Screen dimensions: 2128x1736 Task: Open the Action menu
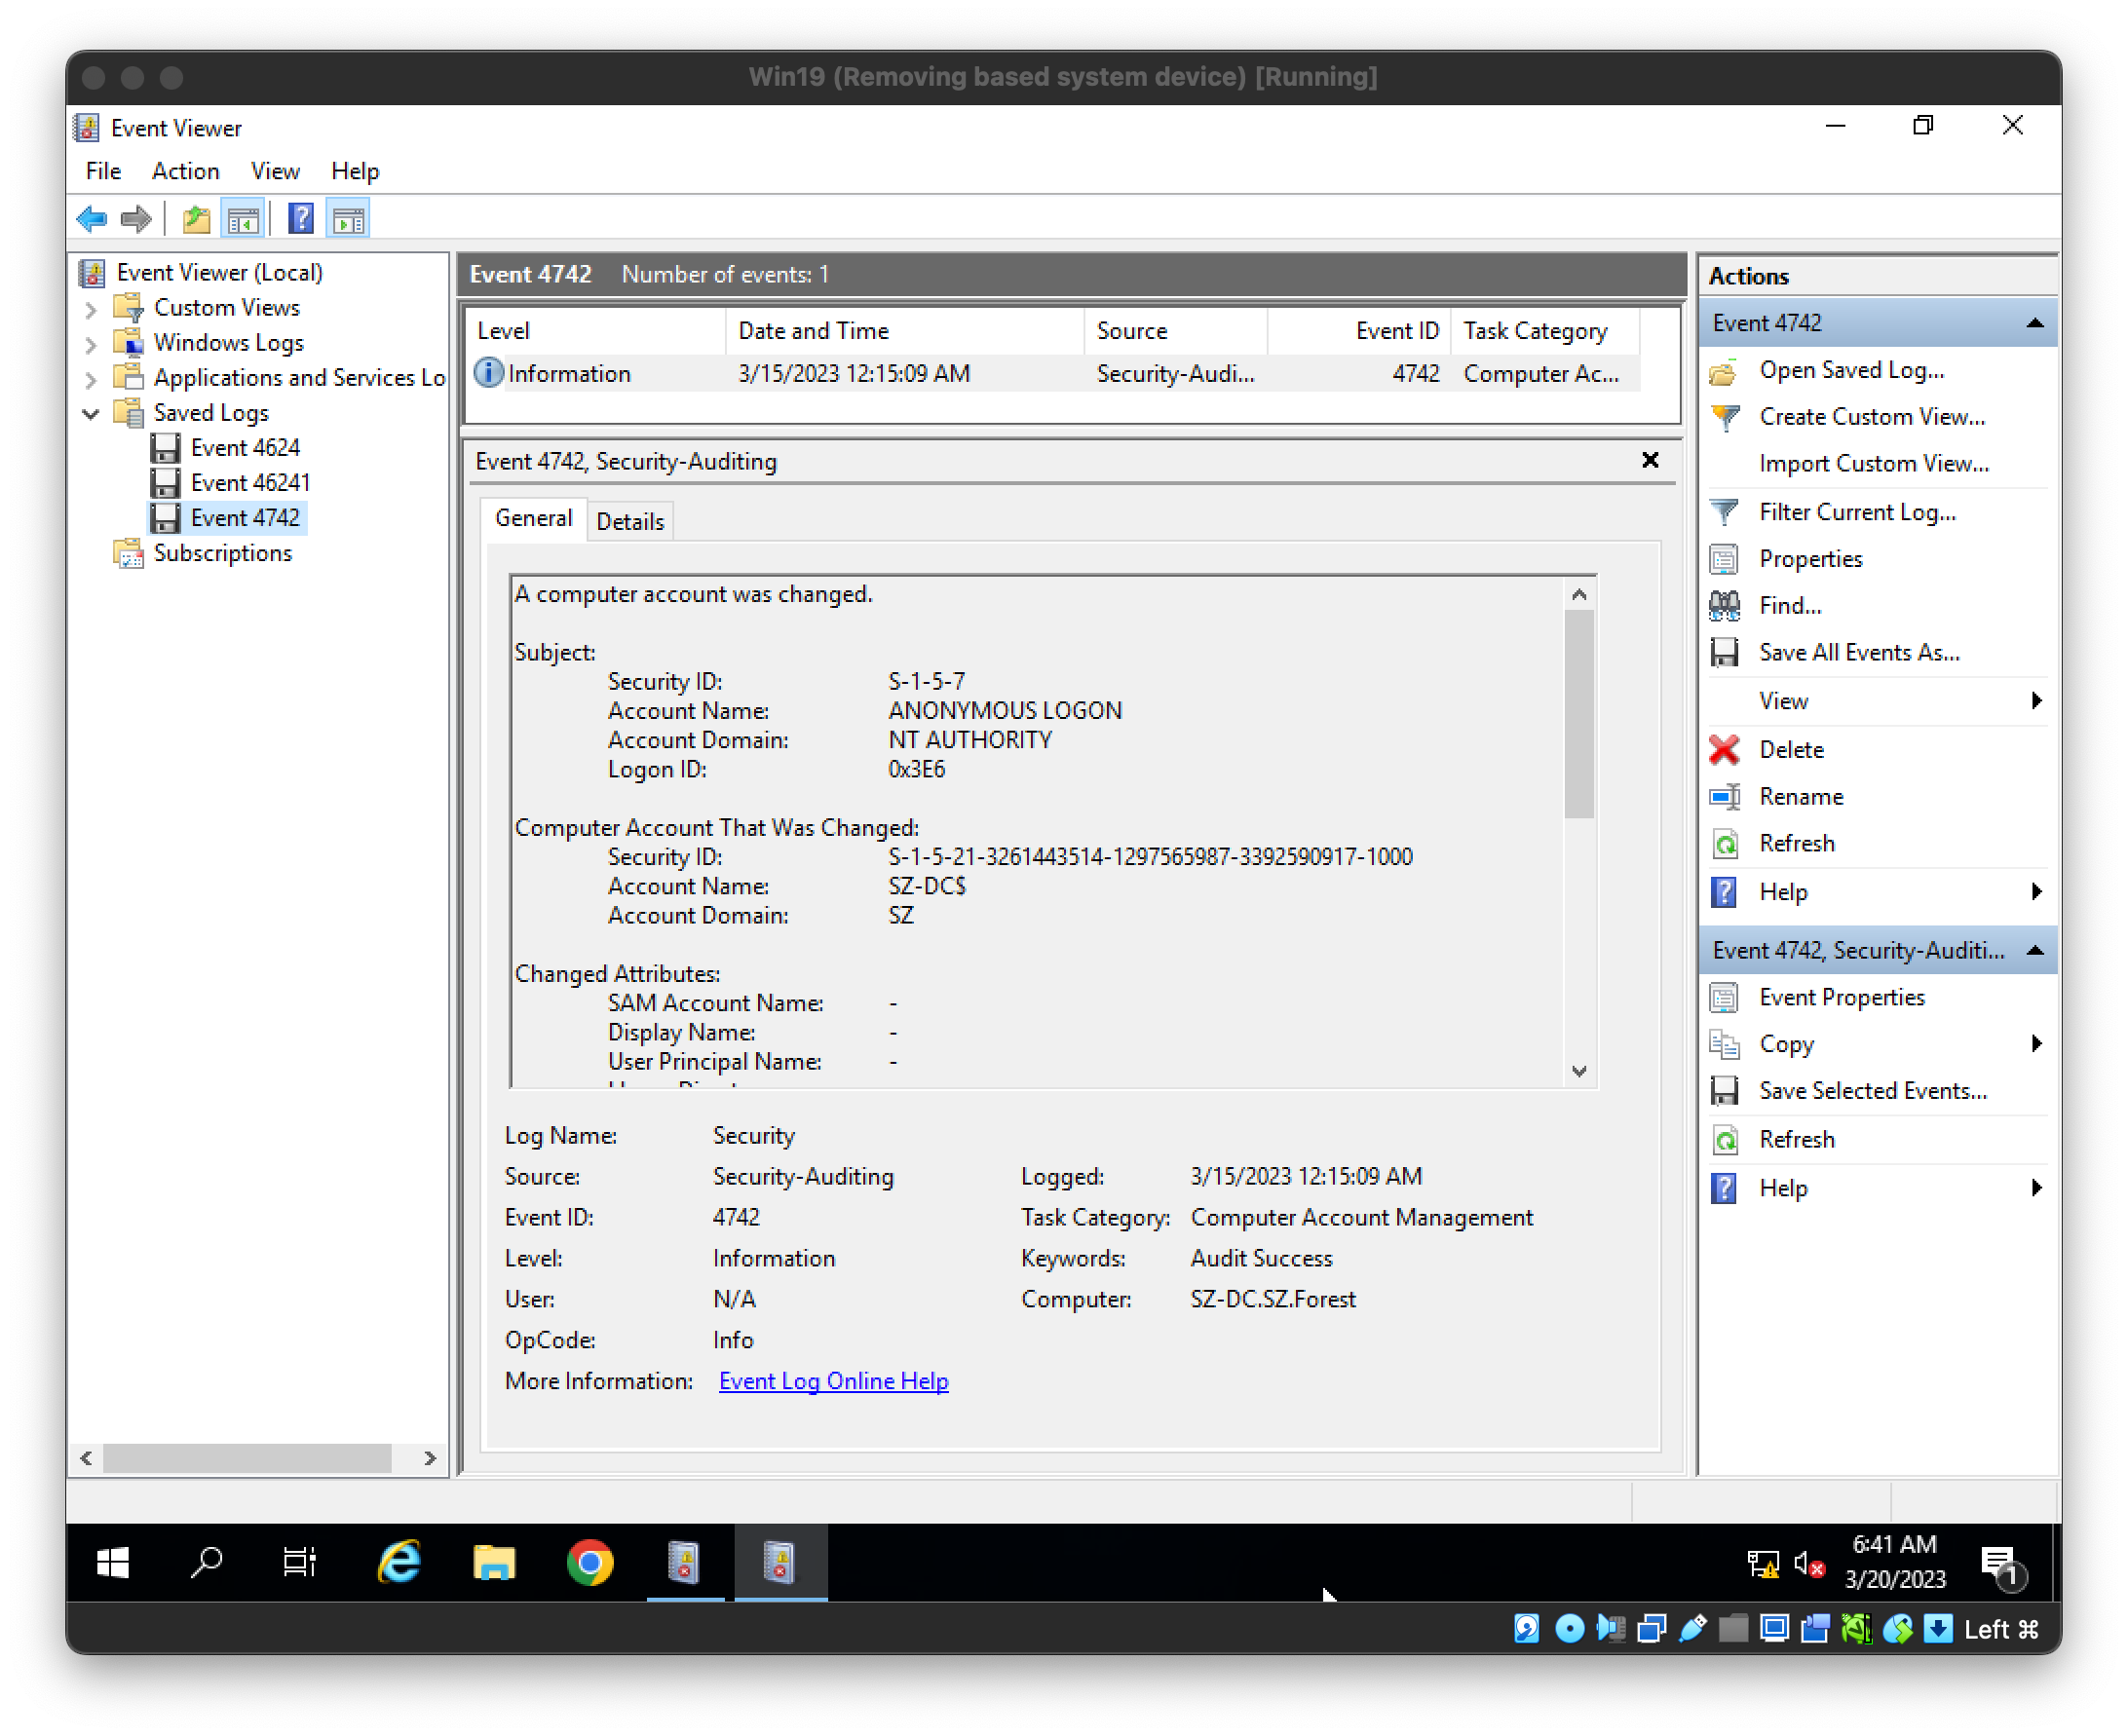pyautogui.click(x=185, y=172)
